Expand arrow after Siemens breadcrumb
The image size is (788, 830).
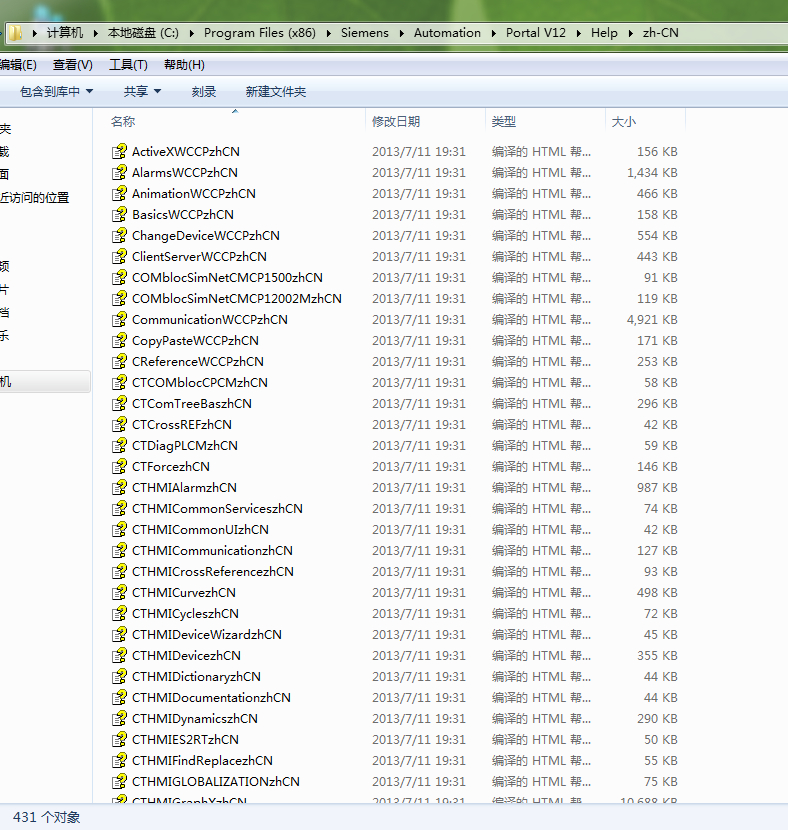tap(402, 33)
